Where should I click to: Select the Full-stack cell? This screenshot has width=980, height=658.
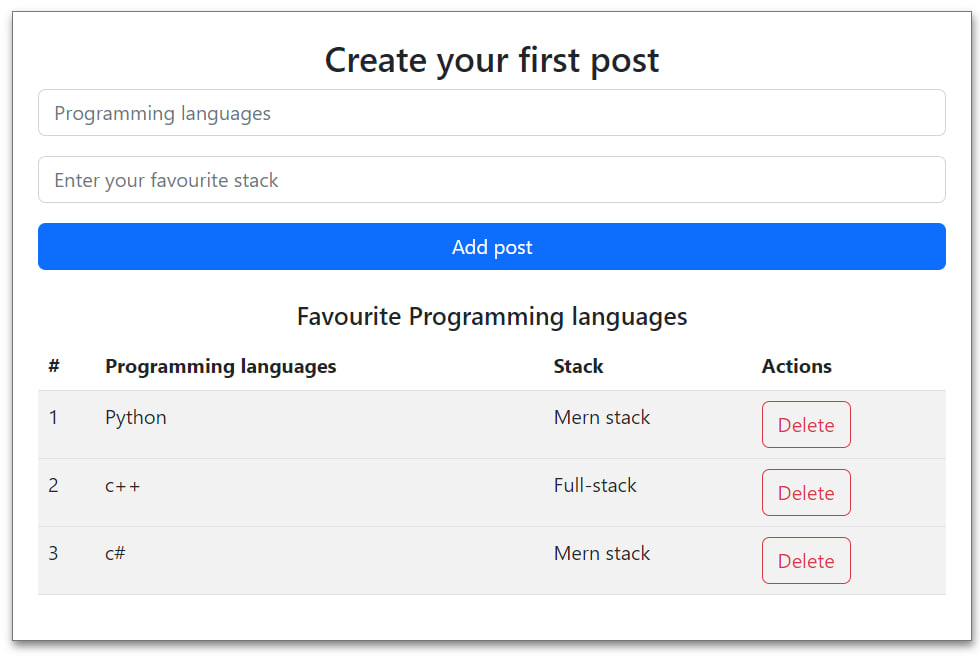tap(595, 486)
